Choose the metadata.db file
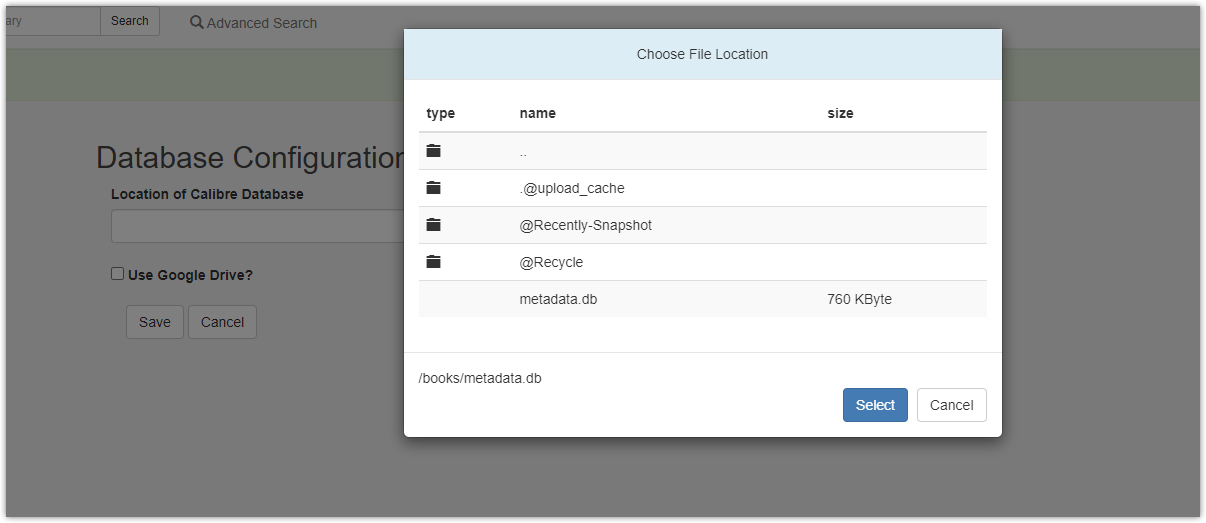Viewport: 1206px width, 523px height. point(558,299)
